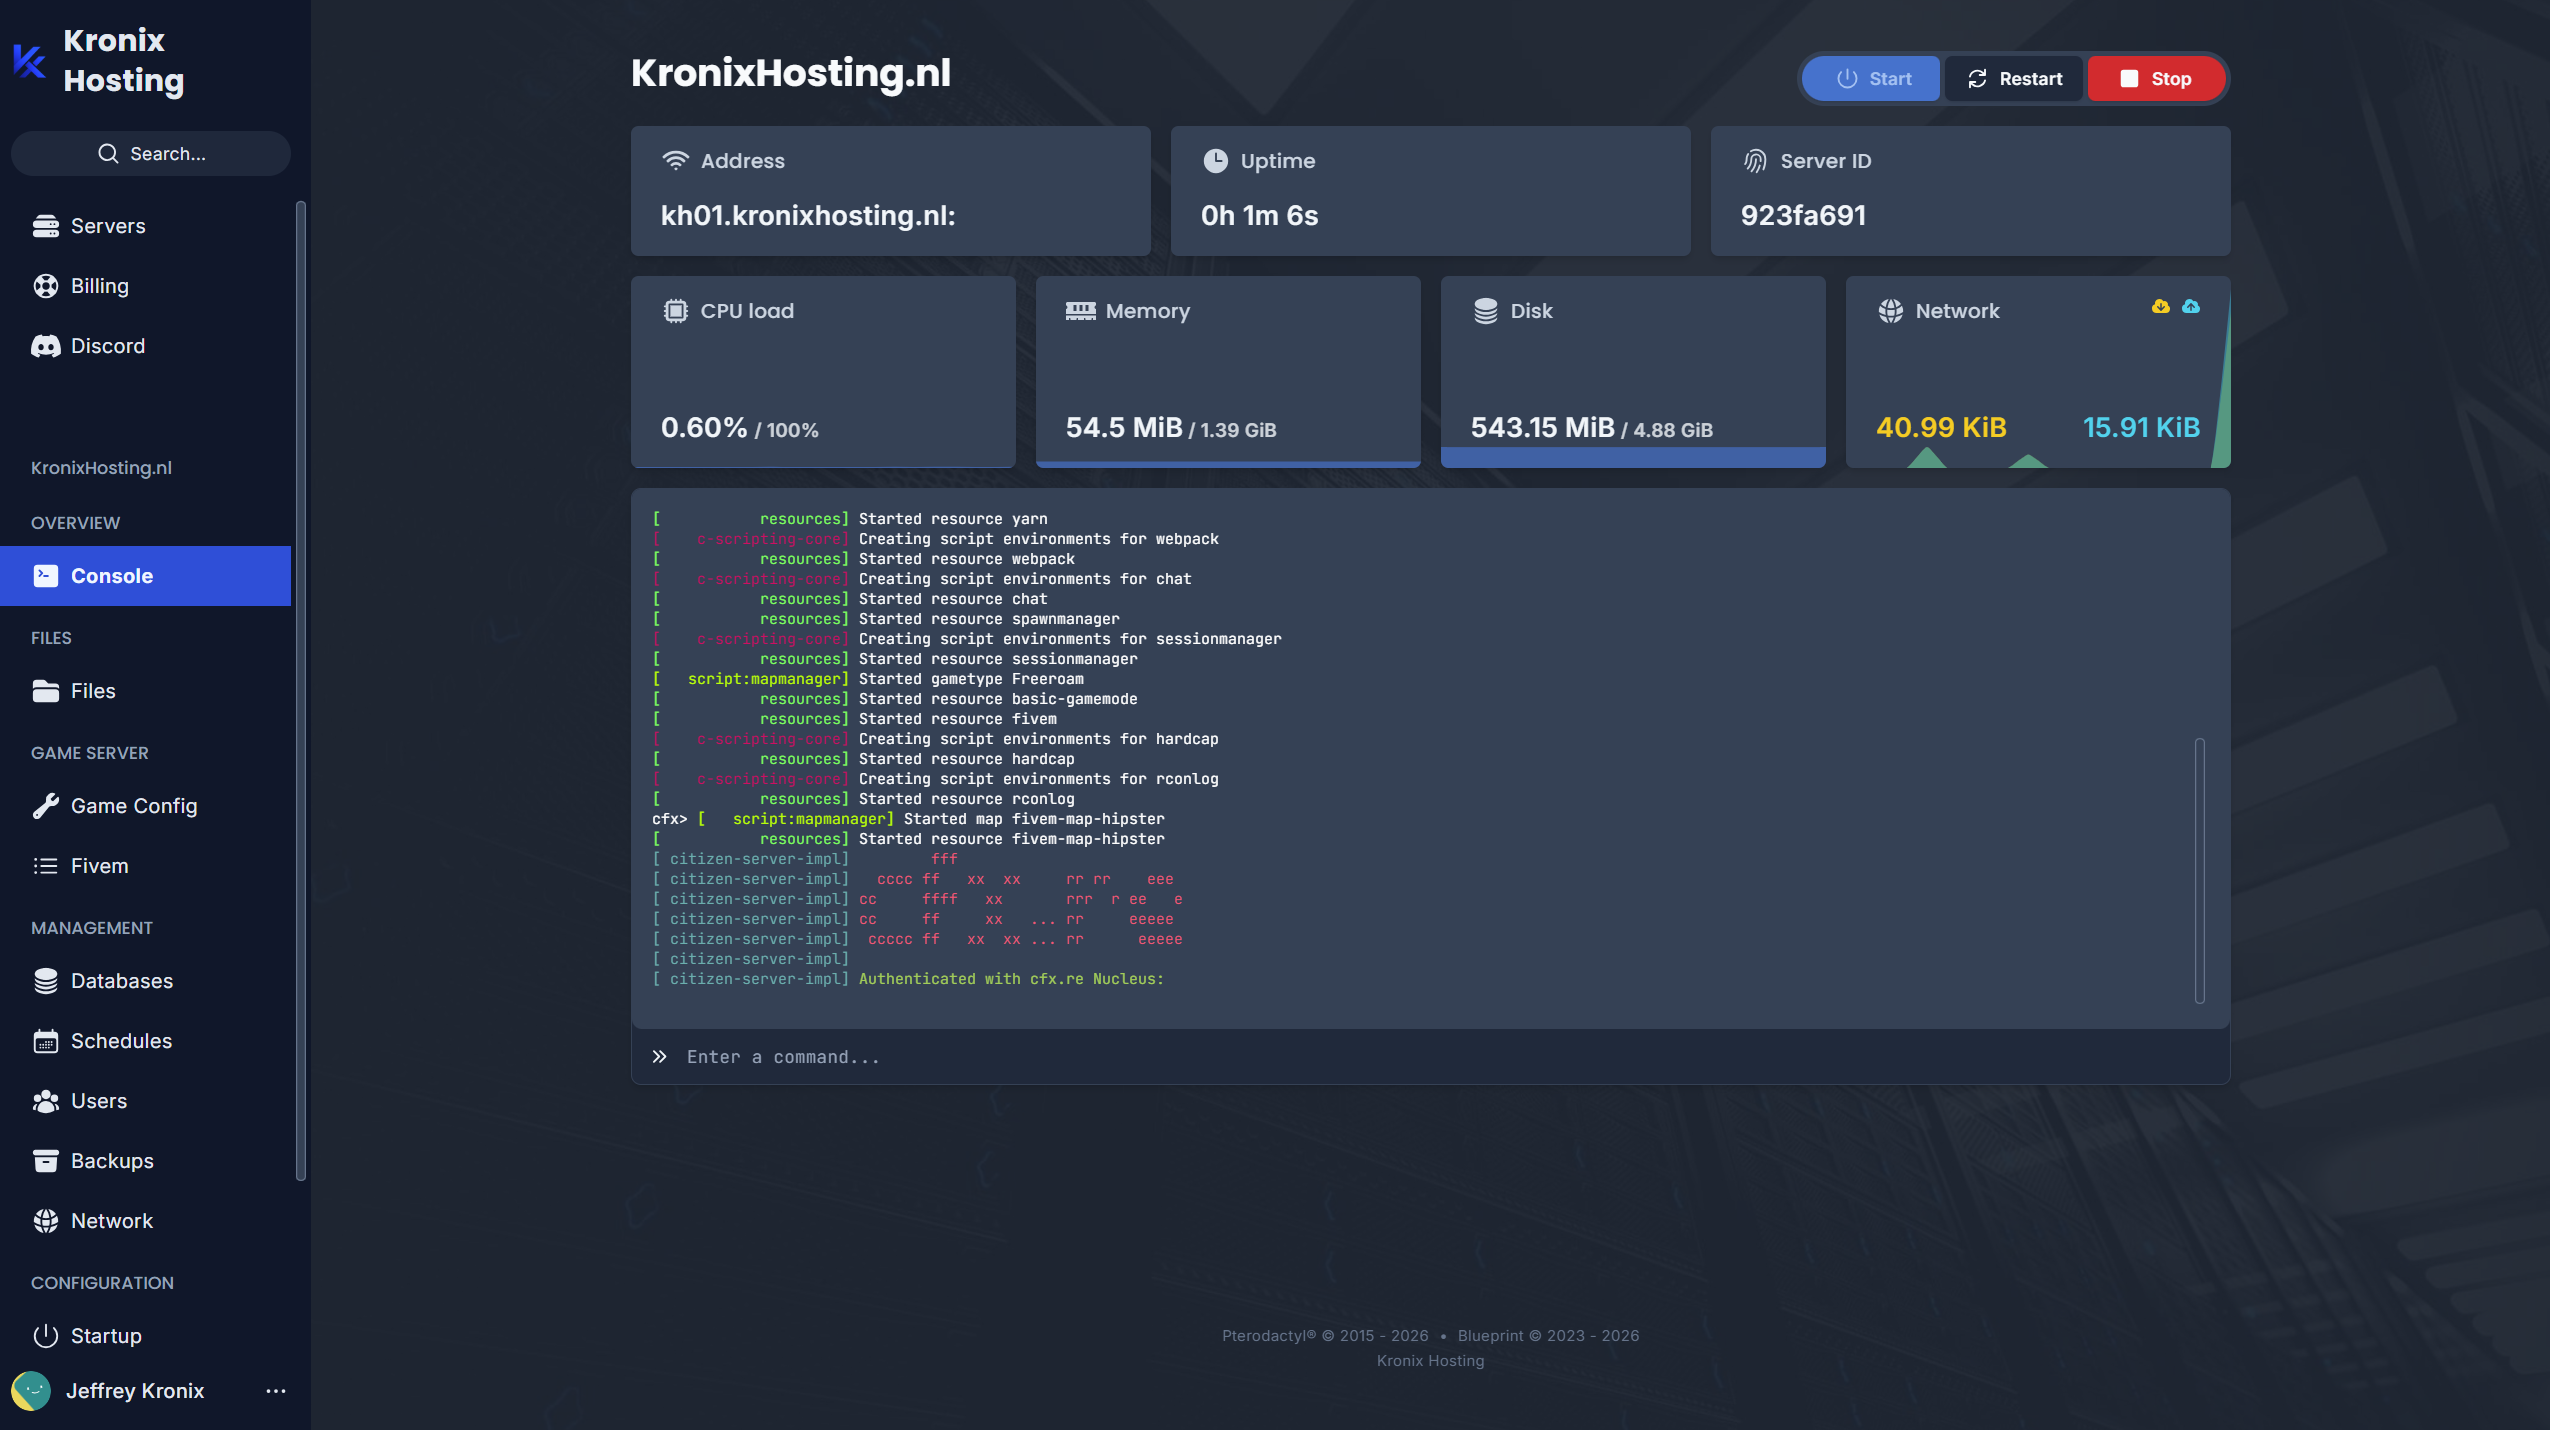Click the Servers stack icon in sidebar
The width and height of the screenshot is (2550, 1430).
[x=46, y=226]
